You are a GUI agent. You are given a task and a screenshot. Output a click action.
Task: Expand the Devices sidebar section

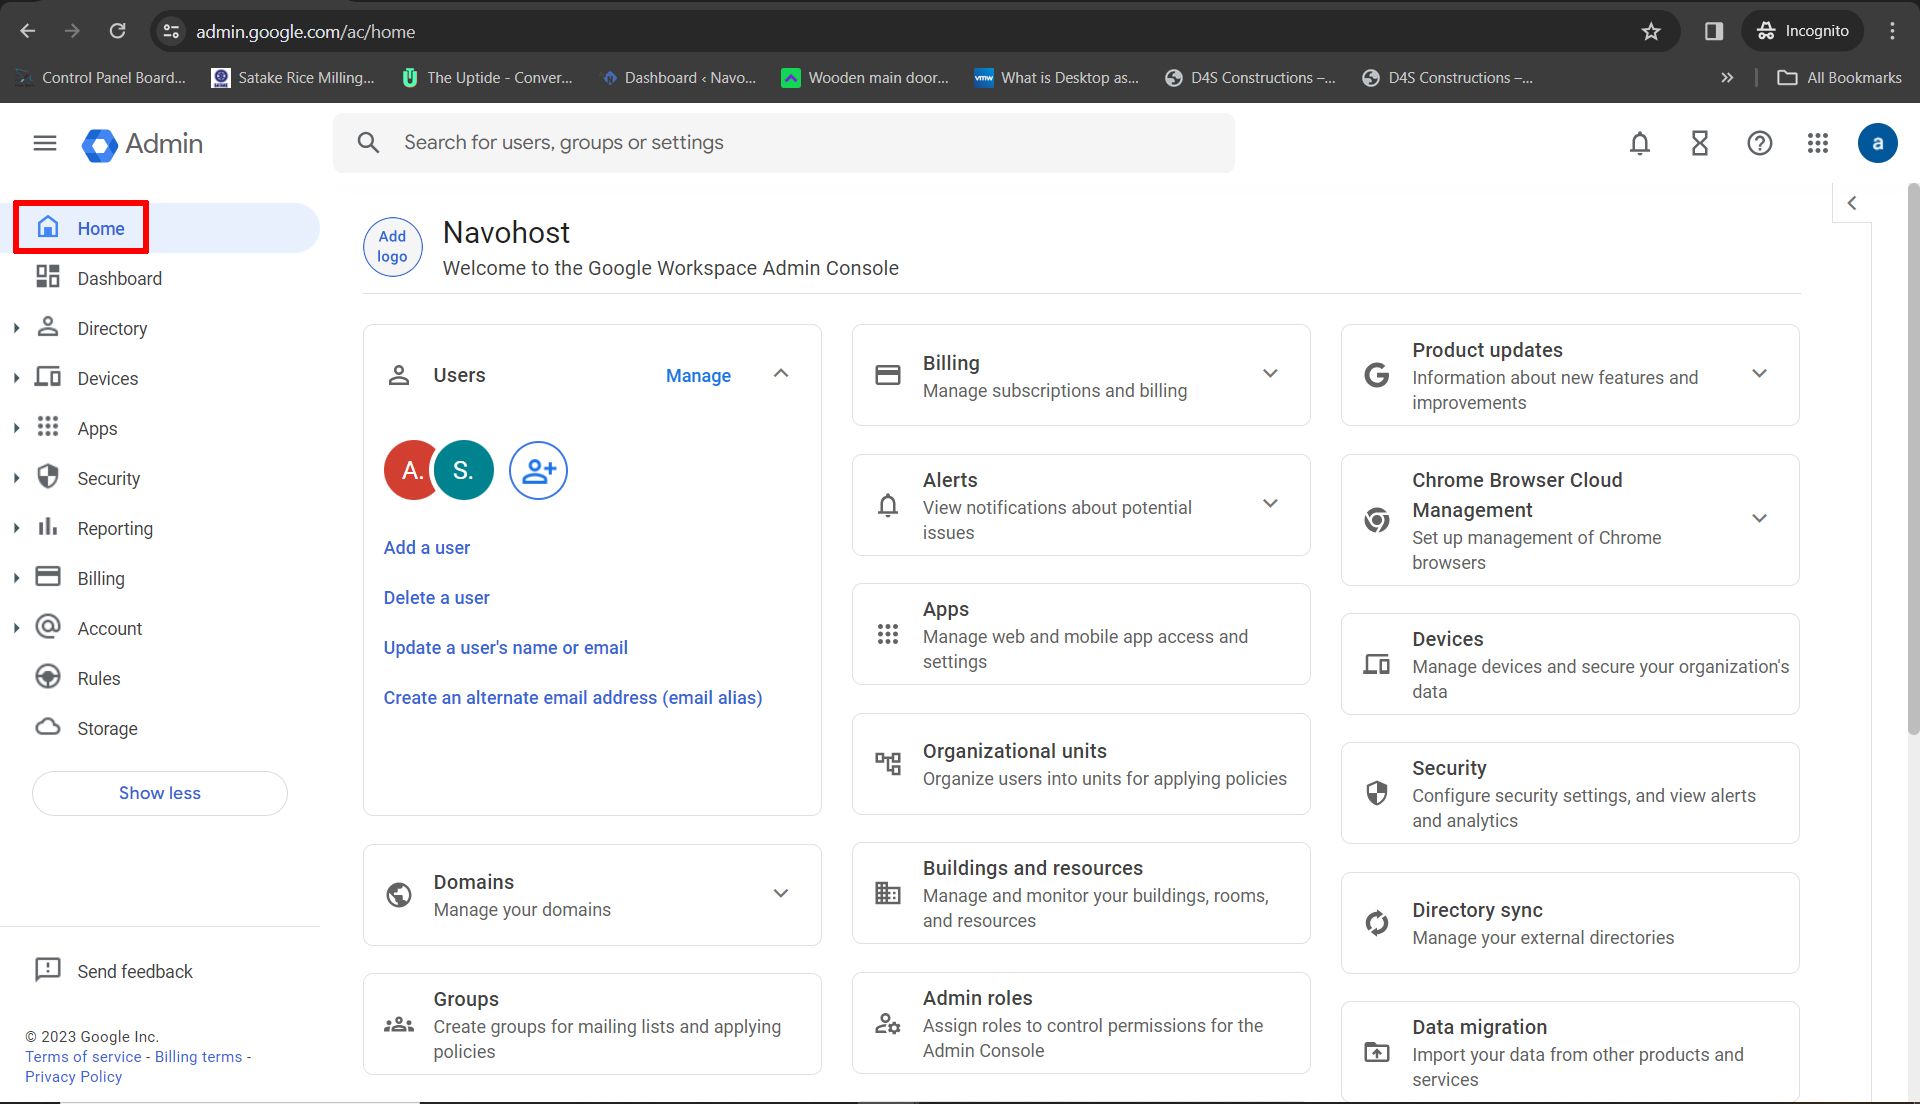coord(17,378)
